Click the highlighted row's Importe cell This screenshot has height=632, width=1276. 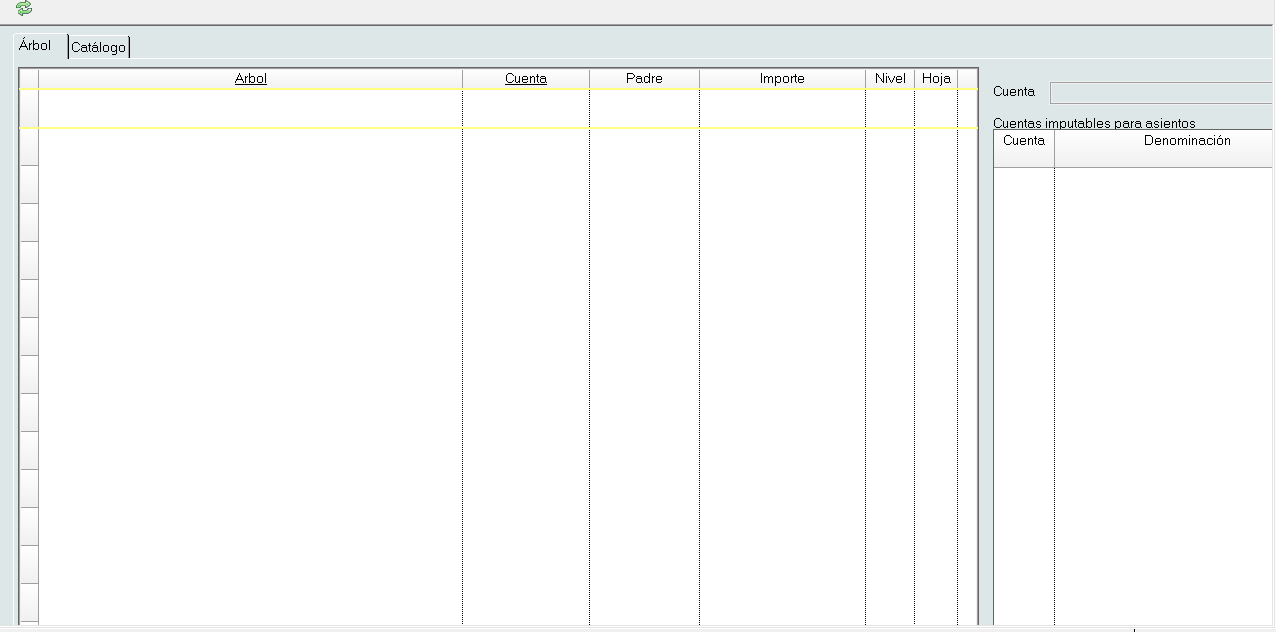(781, 108)
